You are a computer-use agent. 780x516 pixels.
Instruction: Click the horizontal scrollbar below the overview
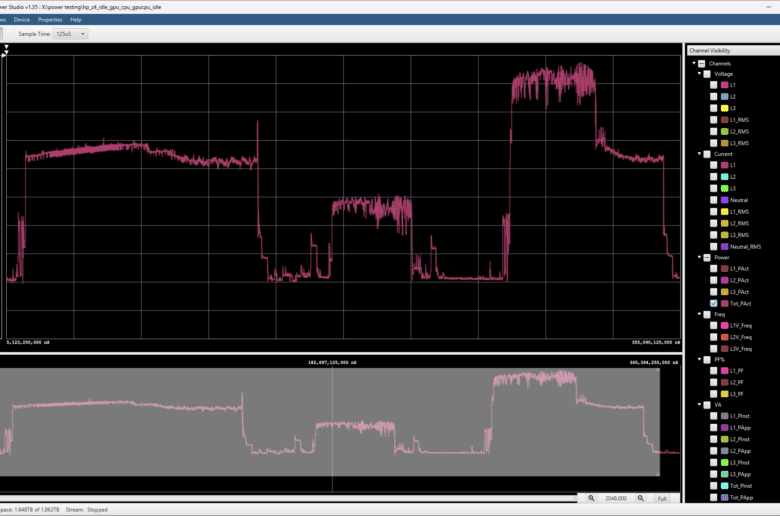288,498
